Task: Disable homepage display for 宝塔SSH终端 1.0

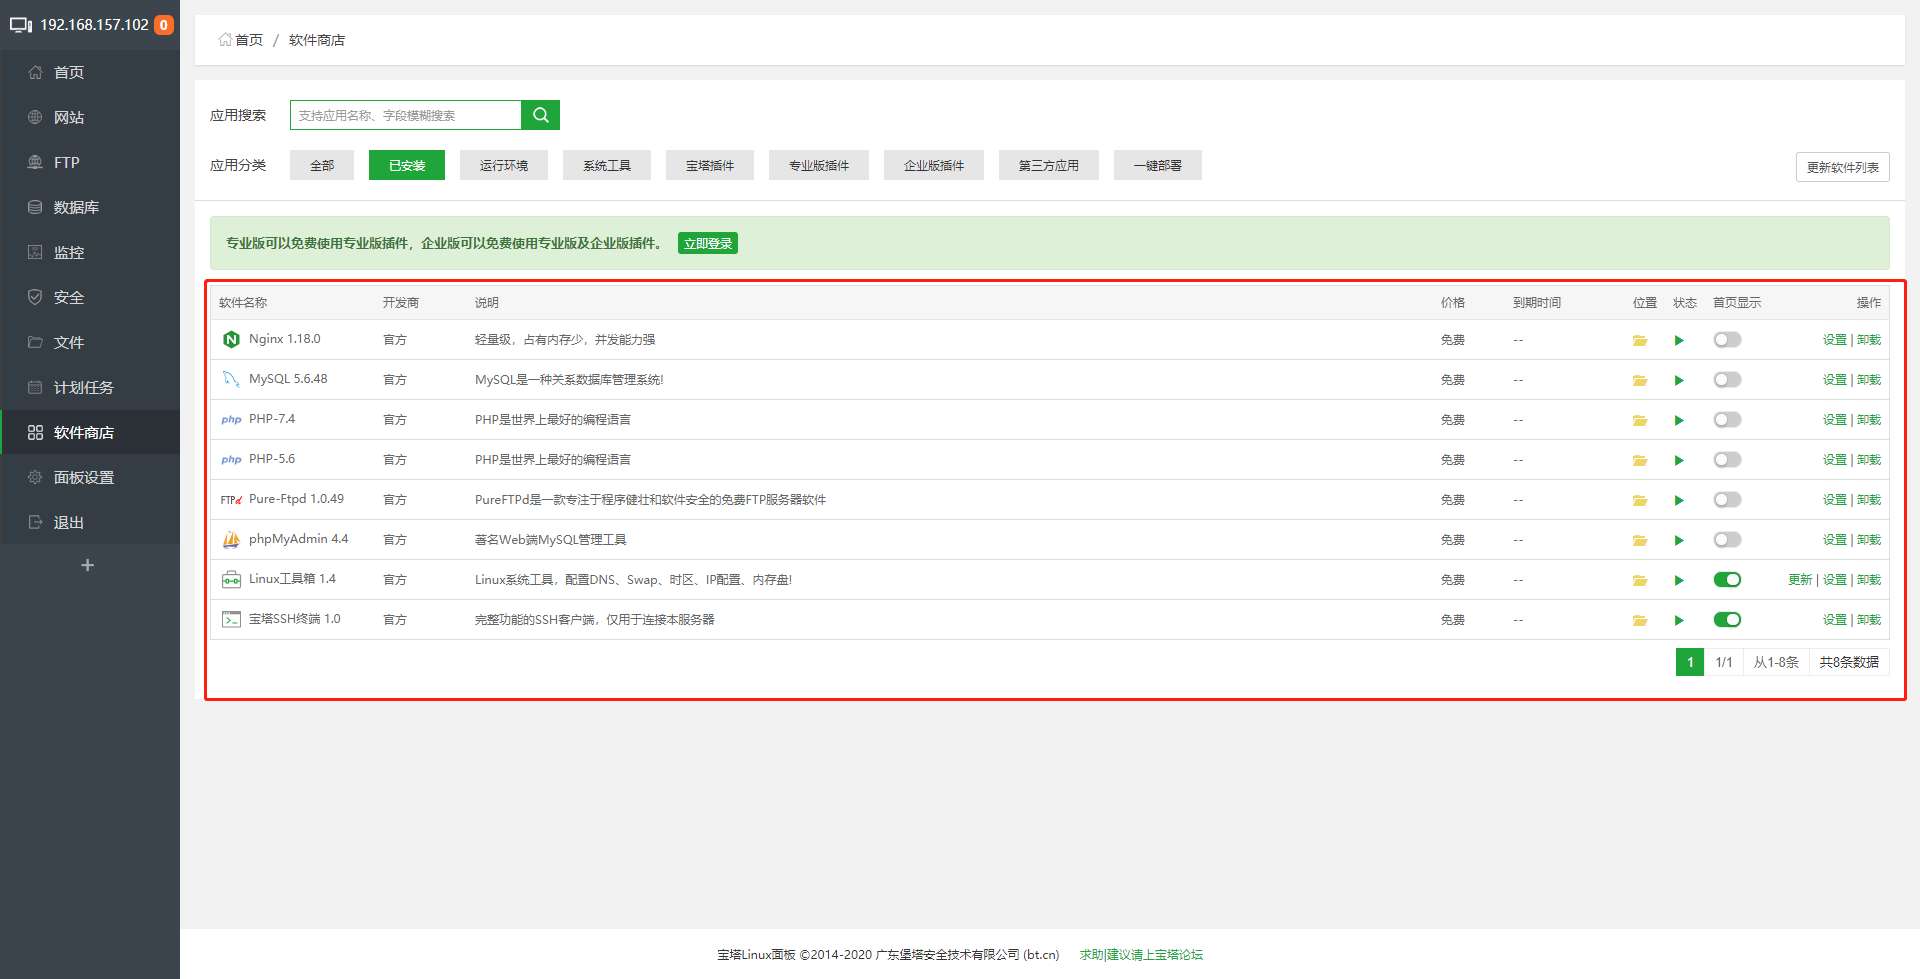Action: pyautogui.click(x=1727, y=620)
